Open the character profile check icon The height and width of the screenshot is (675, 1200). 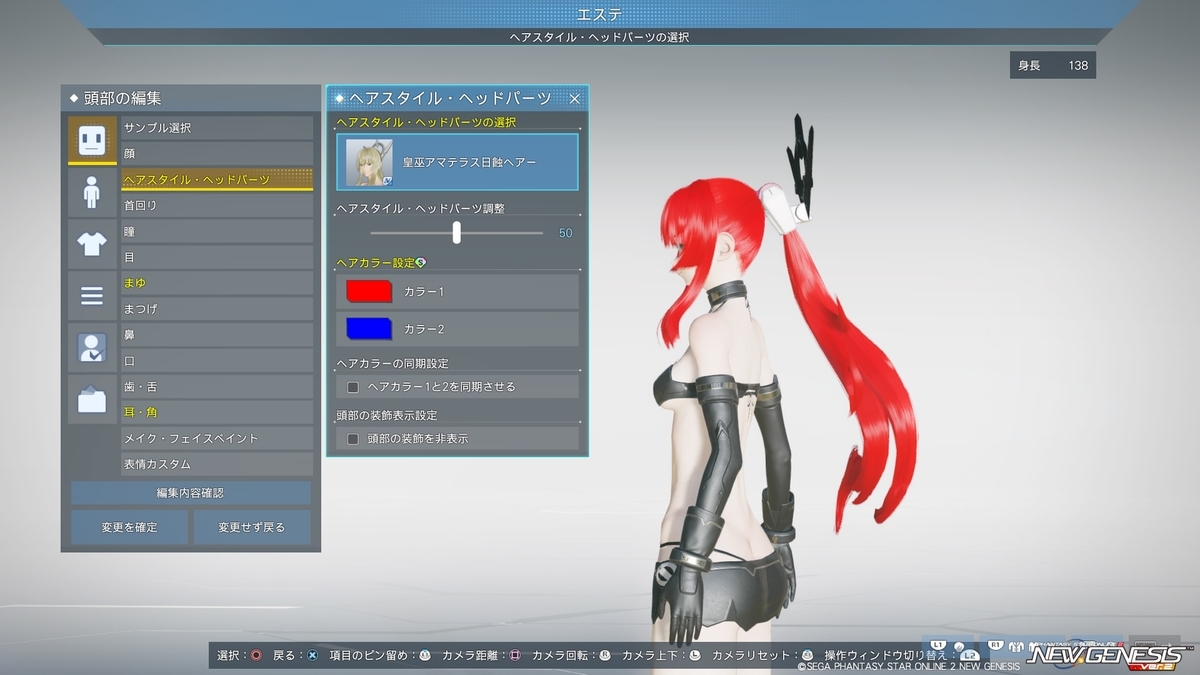(92, 348)
